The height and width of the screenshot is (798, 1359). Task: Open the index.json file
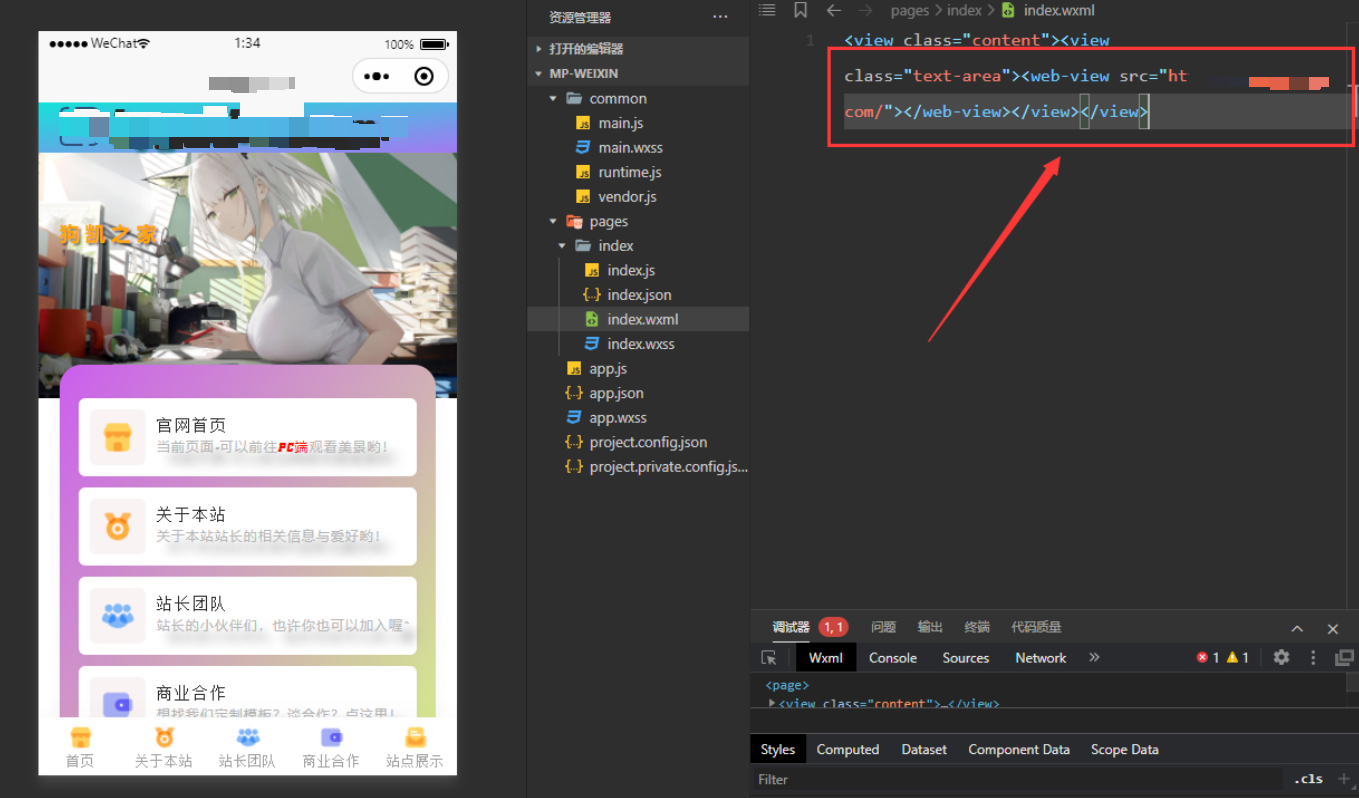[x=639, y=295]
